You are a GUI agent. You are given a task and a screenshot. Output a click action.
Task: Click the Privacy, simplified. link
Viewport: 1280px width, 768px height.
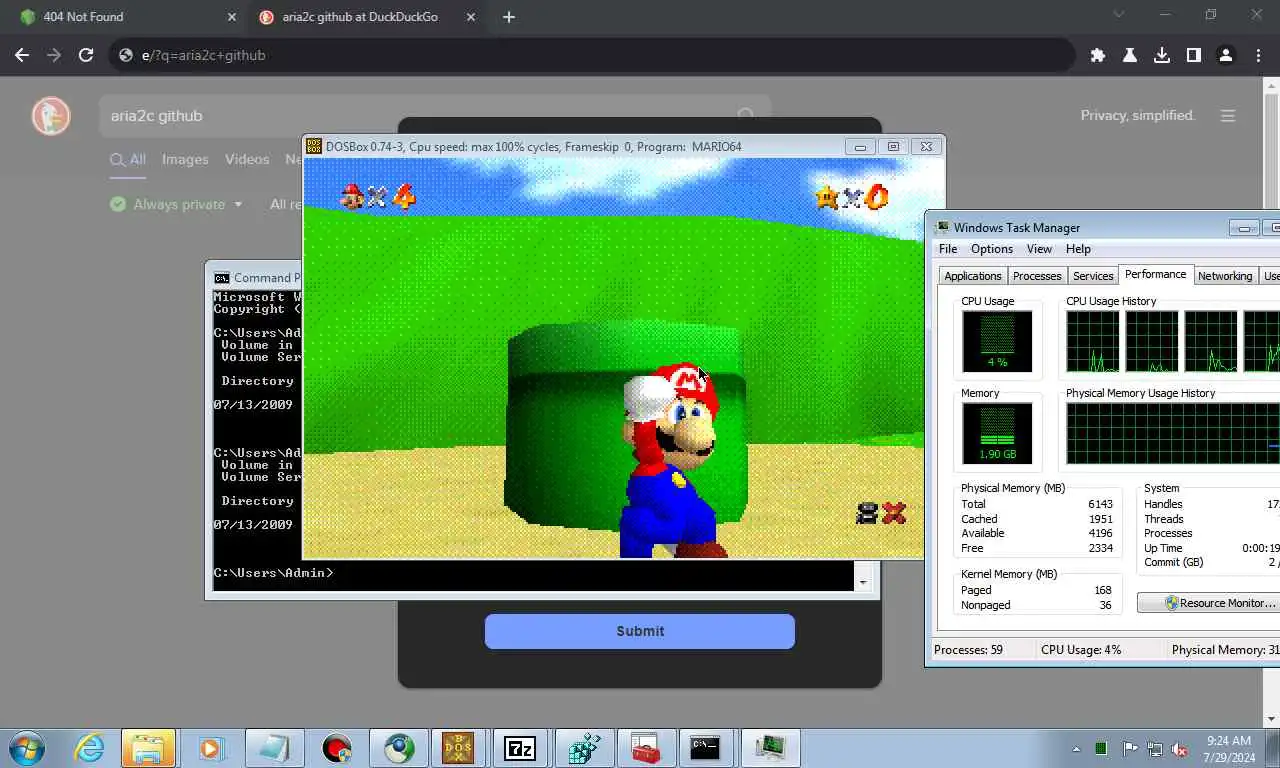coord(1138,116)
